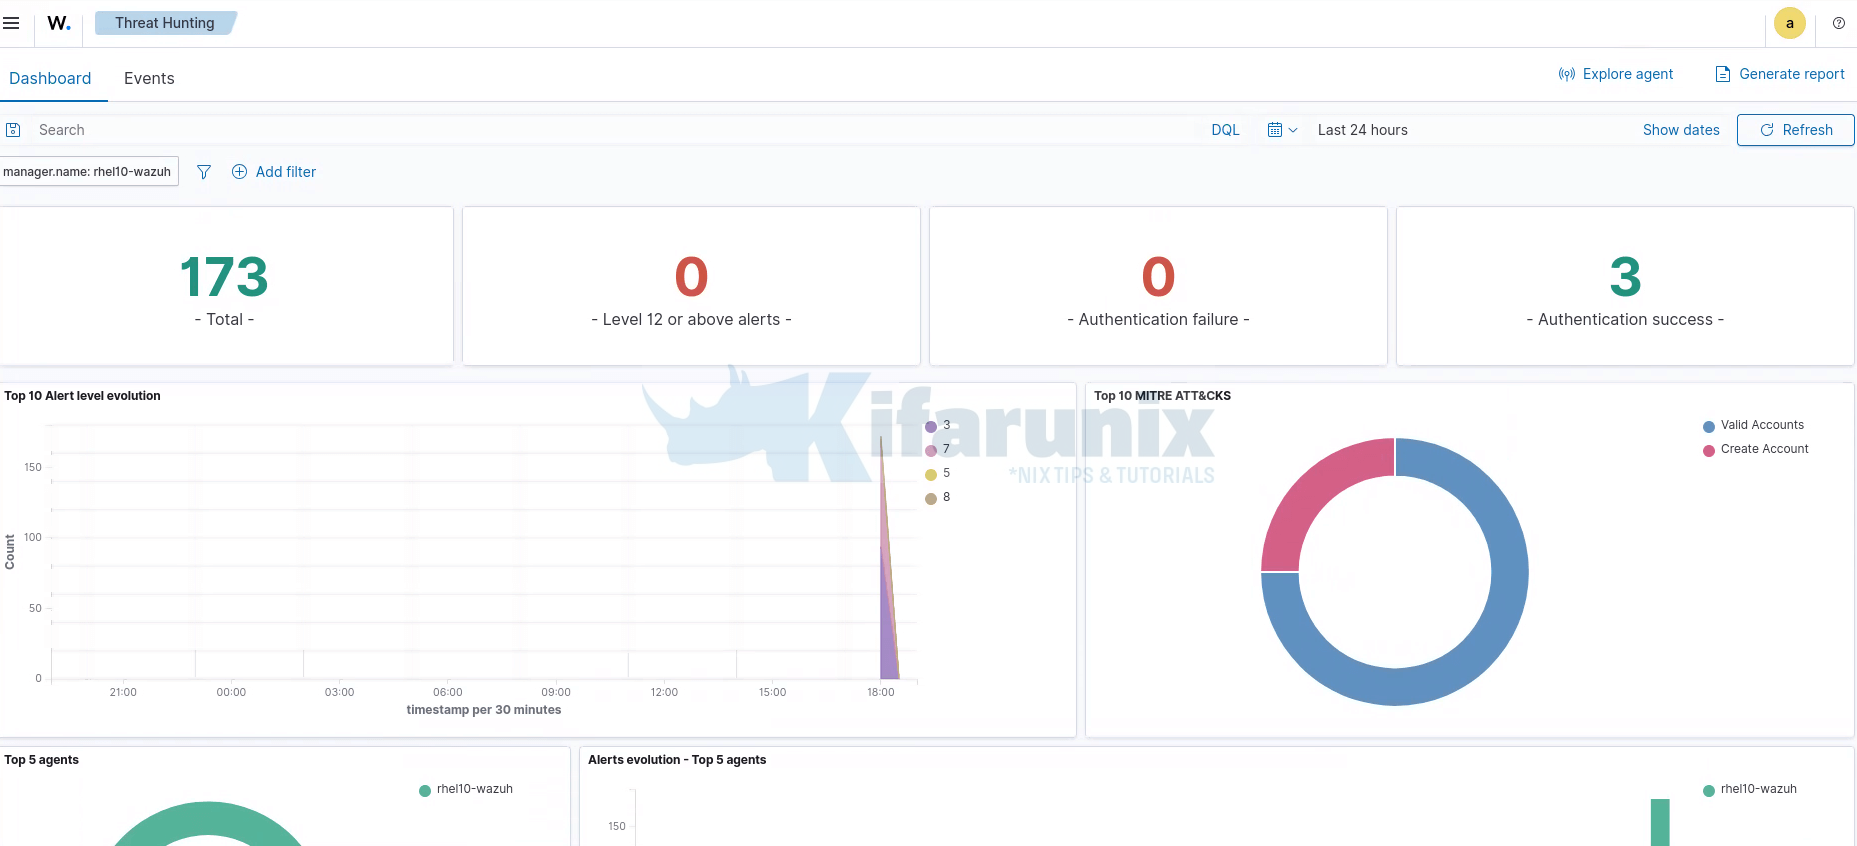Click the green Top 5 agents donut

(x=208, y=818)
